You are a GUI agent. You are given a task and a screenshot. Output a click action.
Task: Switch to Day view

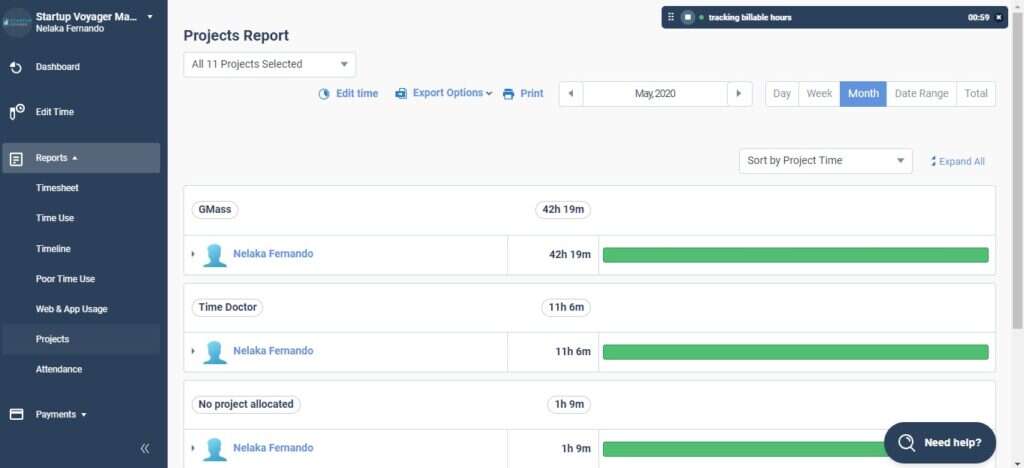coord(782,93)
